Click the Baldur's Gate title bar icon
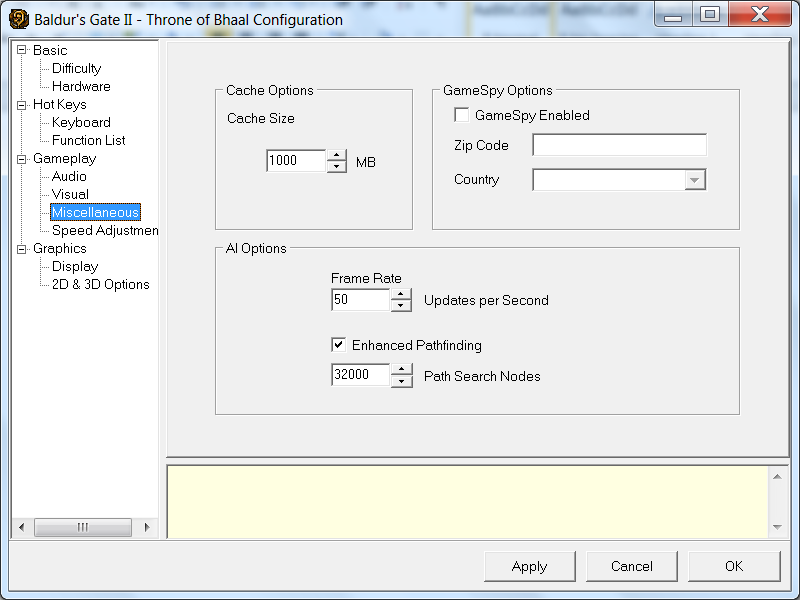Image resolution: width=800 pixels, height=600 pixels. (18, 19)
